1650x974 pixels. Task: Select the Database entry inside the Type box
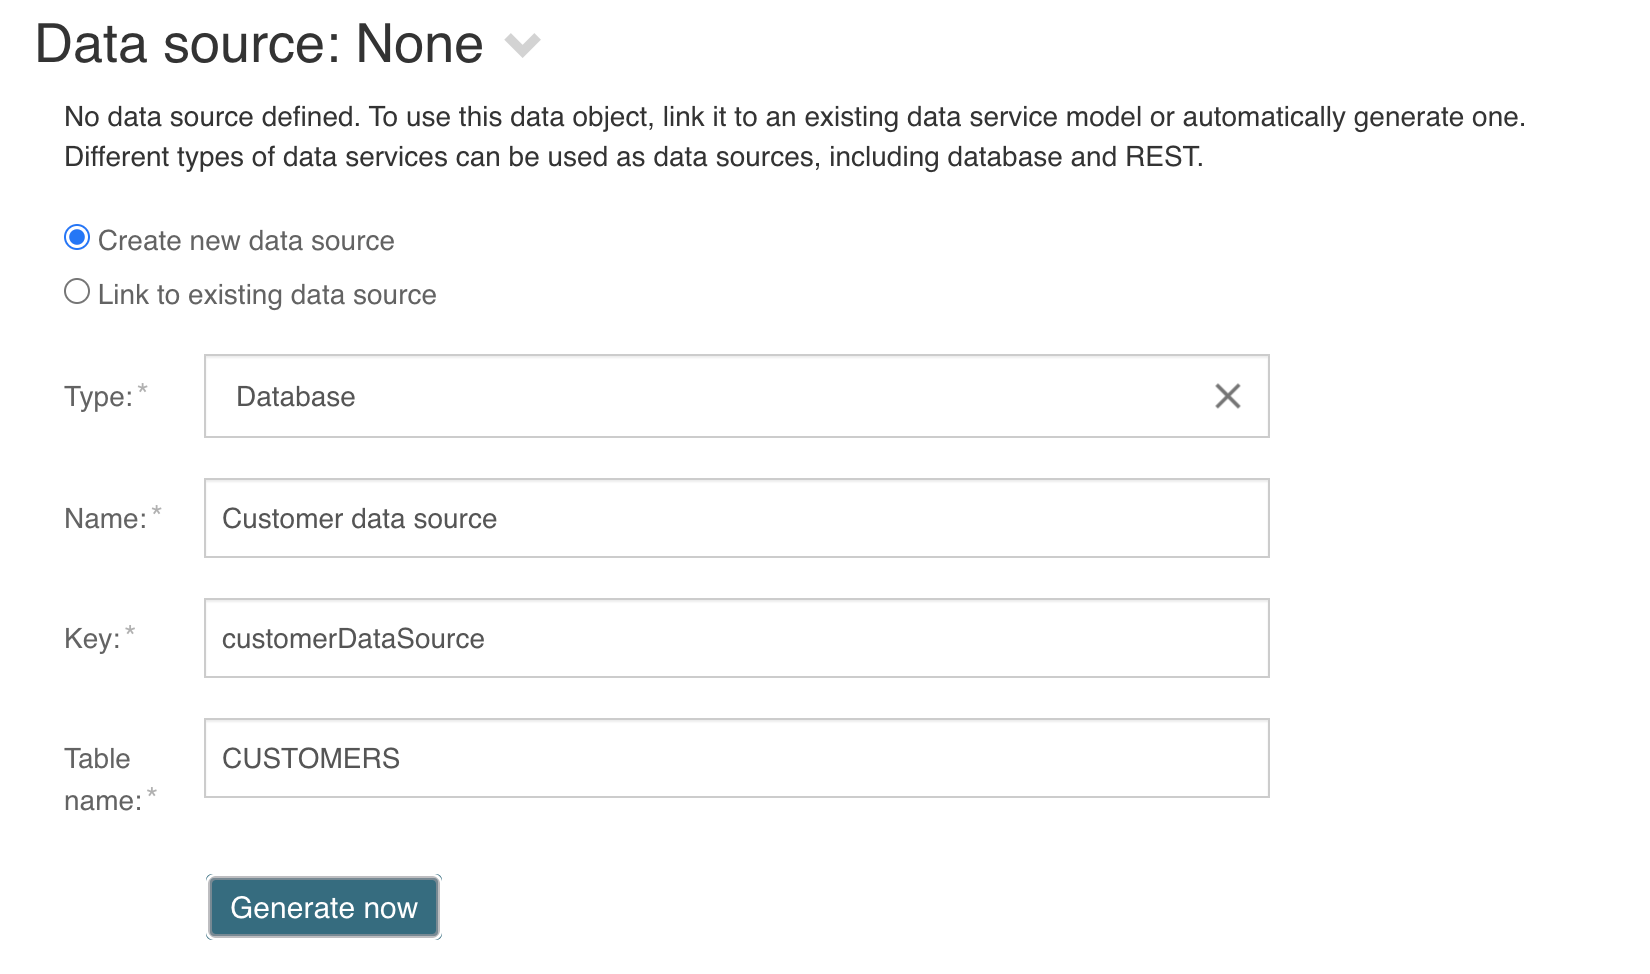pyautogui.click(x=294, y=396)
